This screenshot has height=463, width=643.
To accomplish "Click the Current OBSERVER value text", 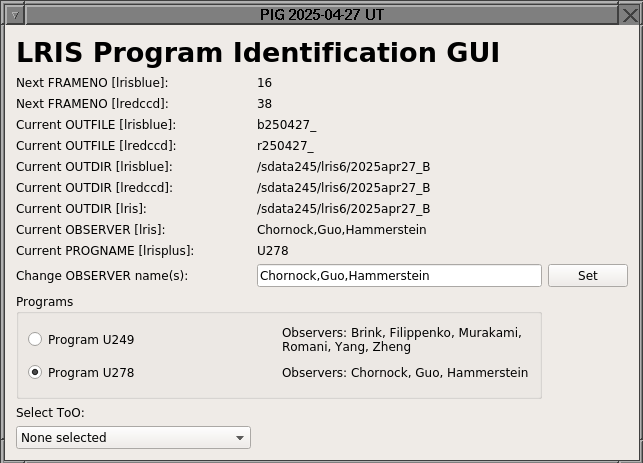I will [342, 229].
